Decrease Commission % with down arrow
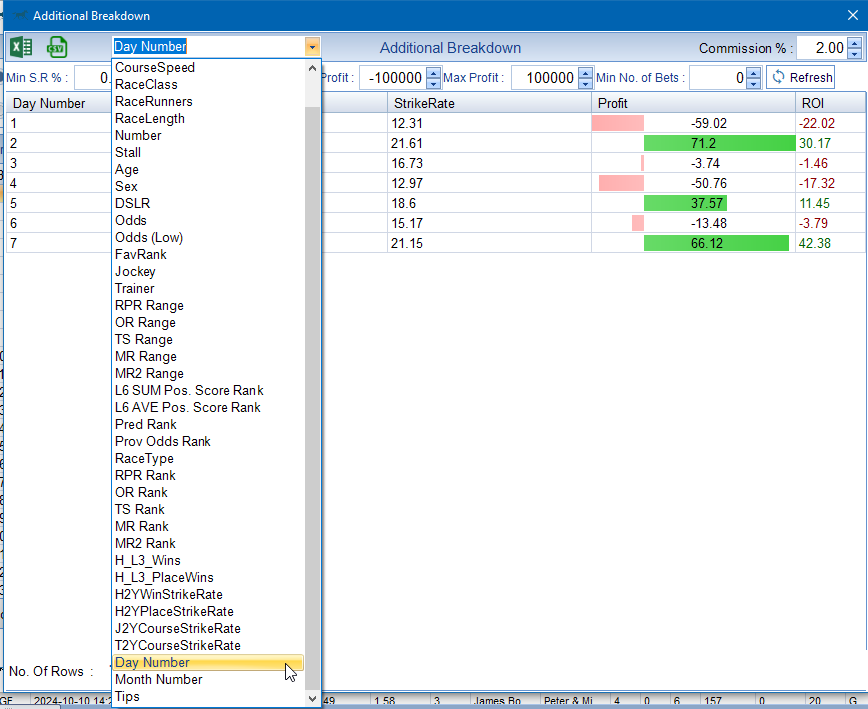The width and height of the screenshot is (868, 709). (x=854, y=53)
